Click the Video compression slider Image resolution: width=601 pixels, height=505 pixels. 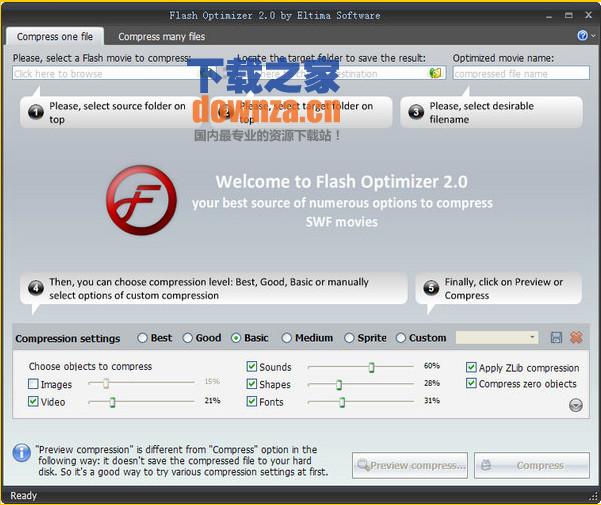[141, 402]
